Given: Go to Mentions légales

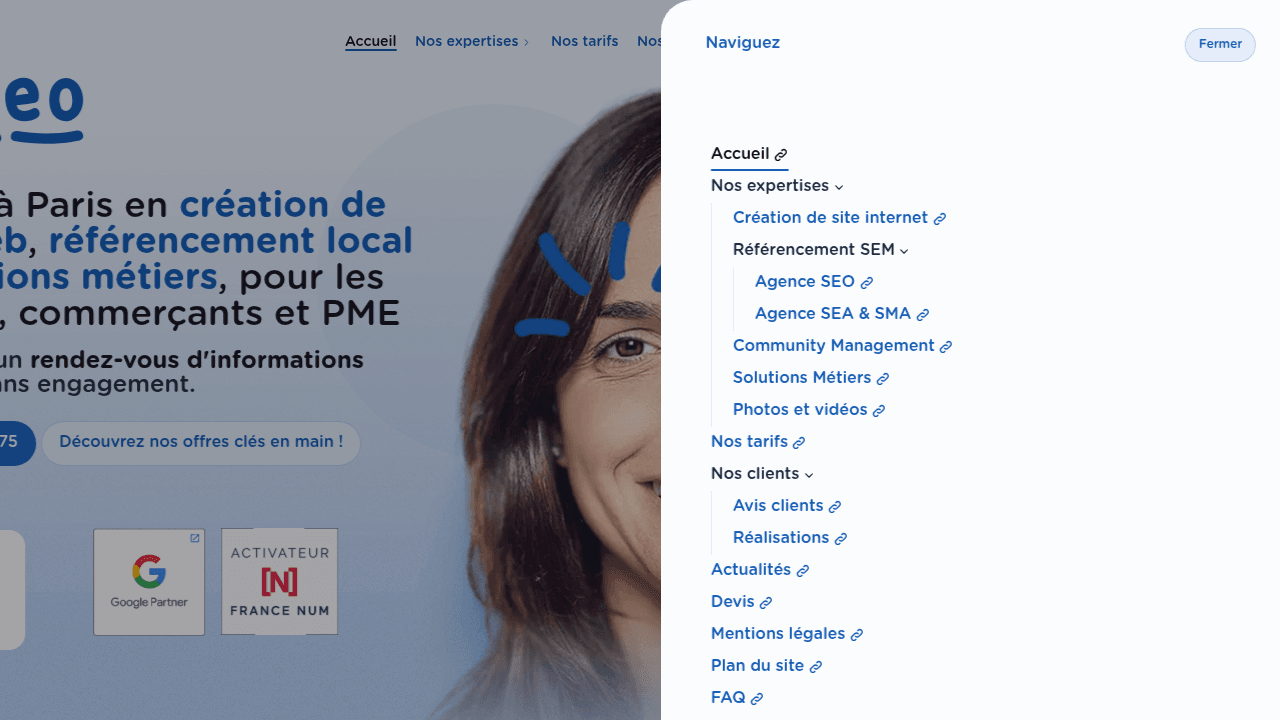Looking at the screenshot, I should pyautogui.click(x=787, y=634).
